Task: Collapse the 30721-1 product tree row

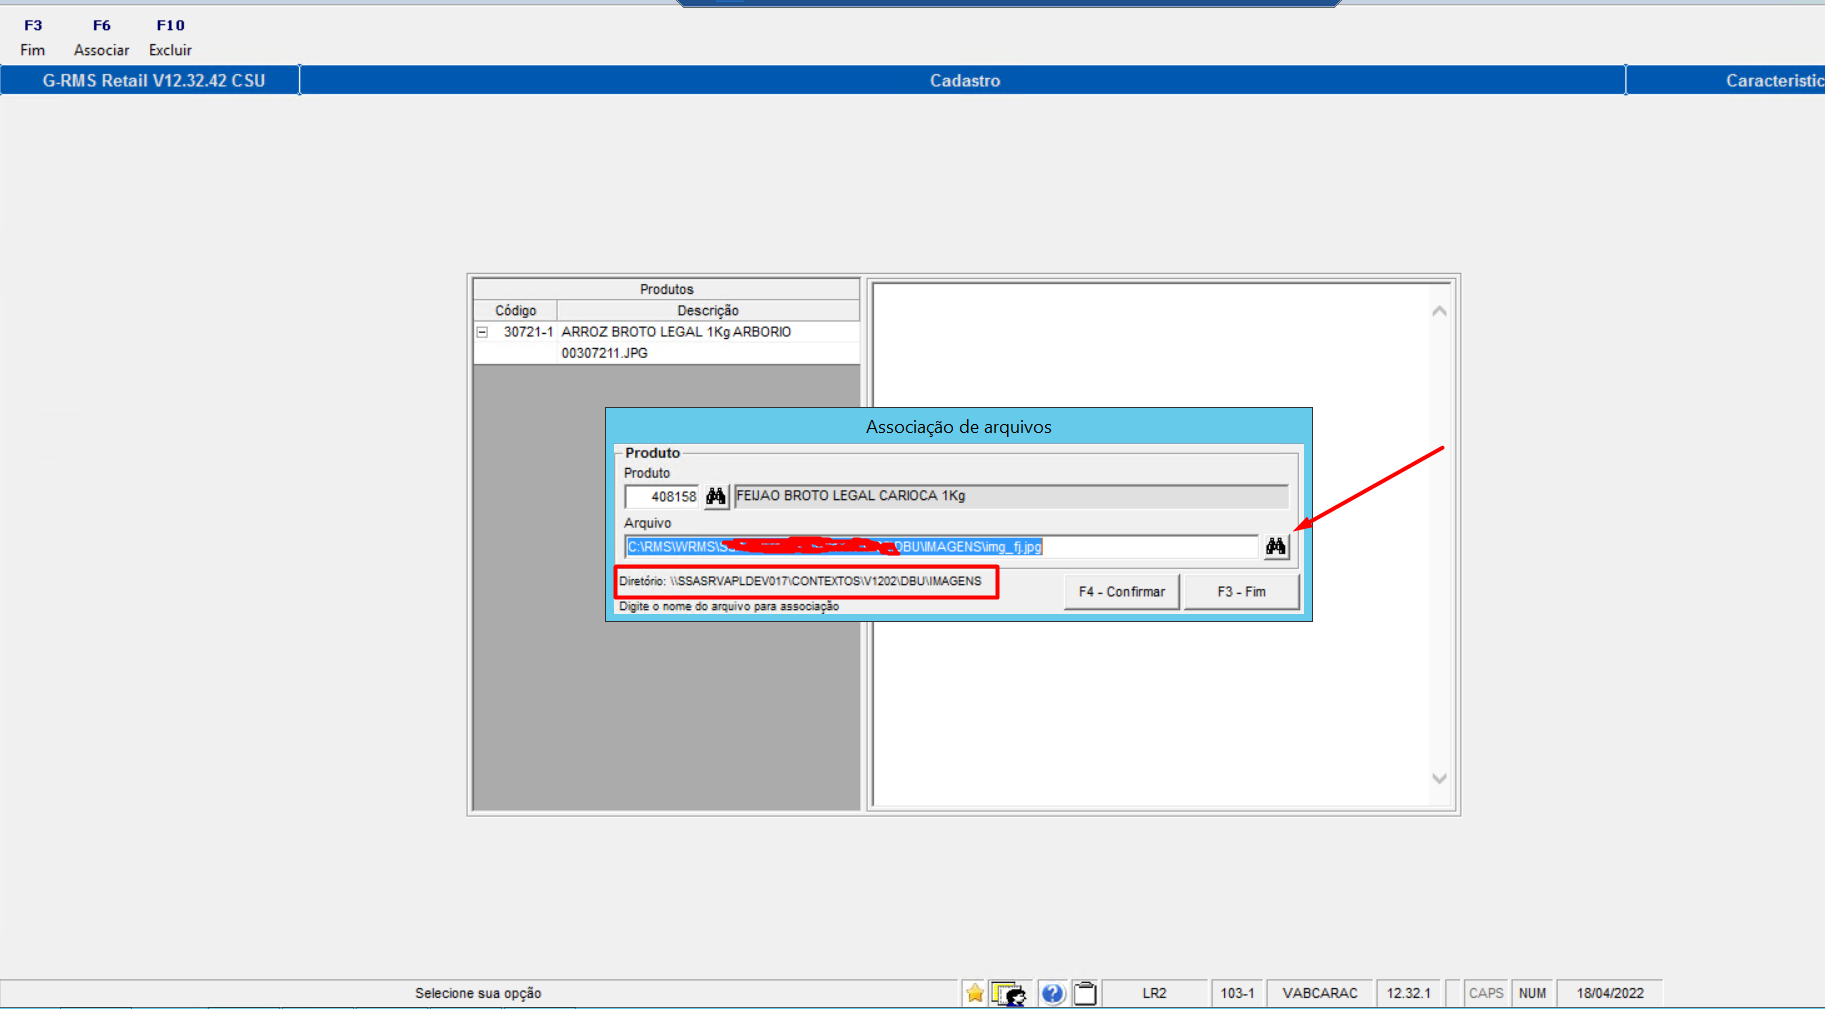Action: click(x=482, y=332)
